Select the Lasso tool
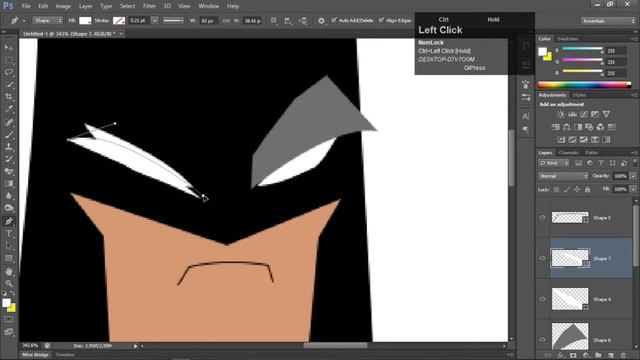 pos(9,72)
